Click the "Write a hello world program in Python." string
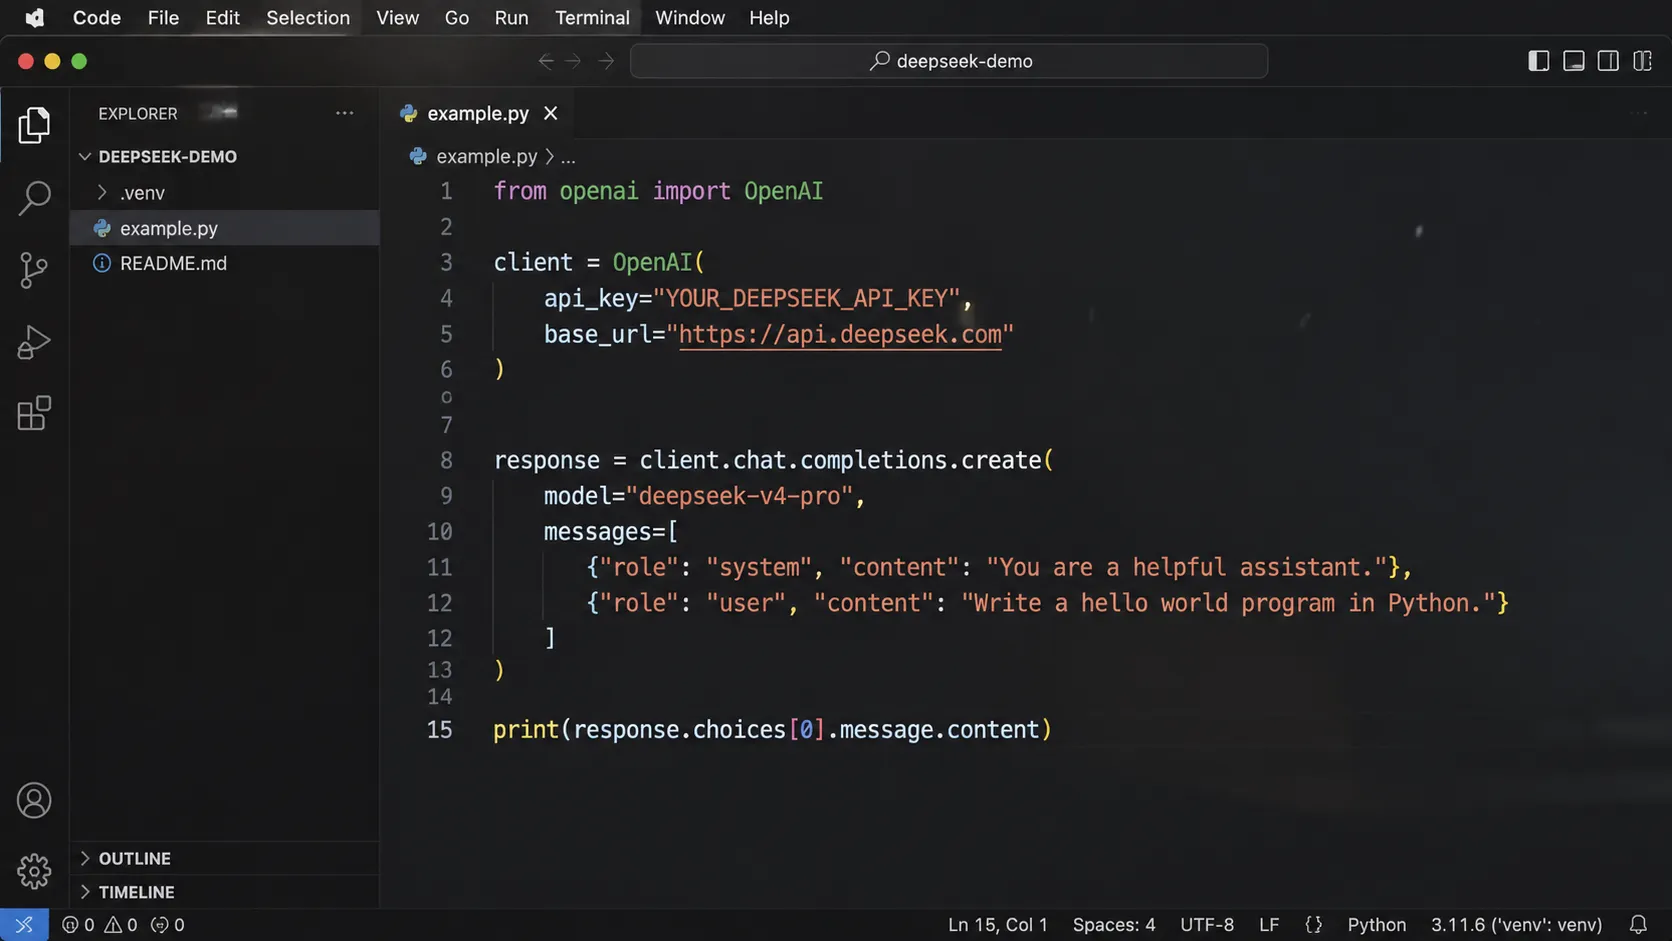 tap(1228, 603)
